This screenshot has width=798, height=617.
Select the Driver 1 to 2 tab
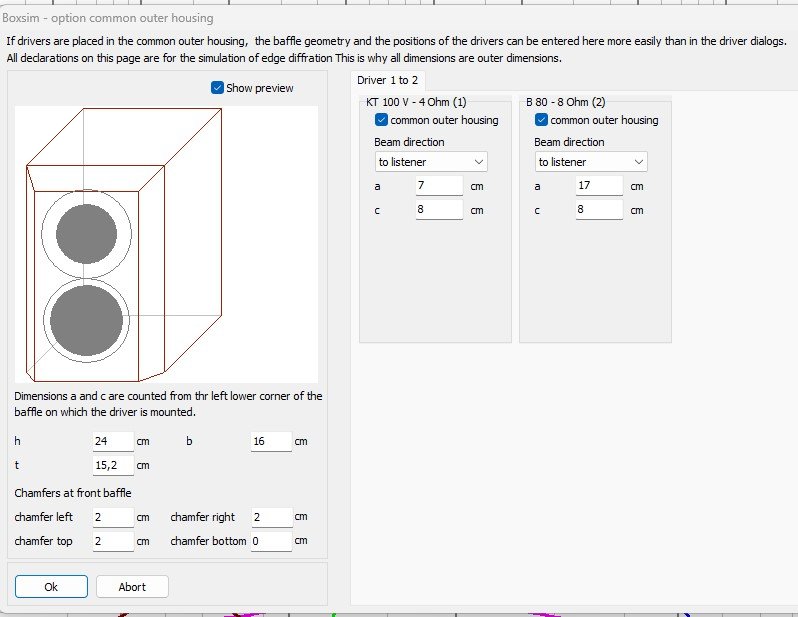(x=387, y=80)
